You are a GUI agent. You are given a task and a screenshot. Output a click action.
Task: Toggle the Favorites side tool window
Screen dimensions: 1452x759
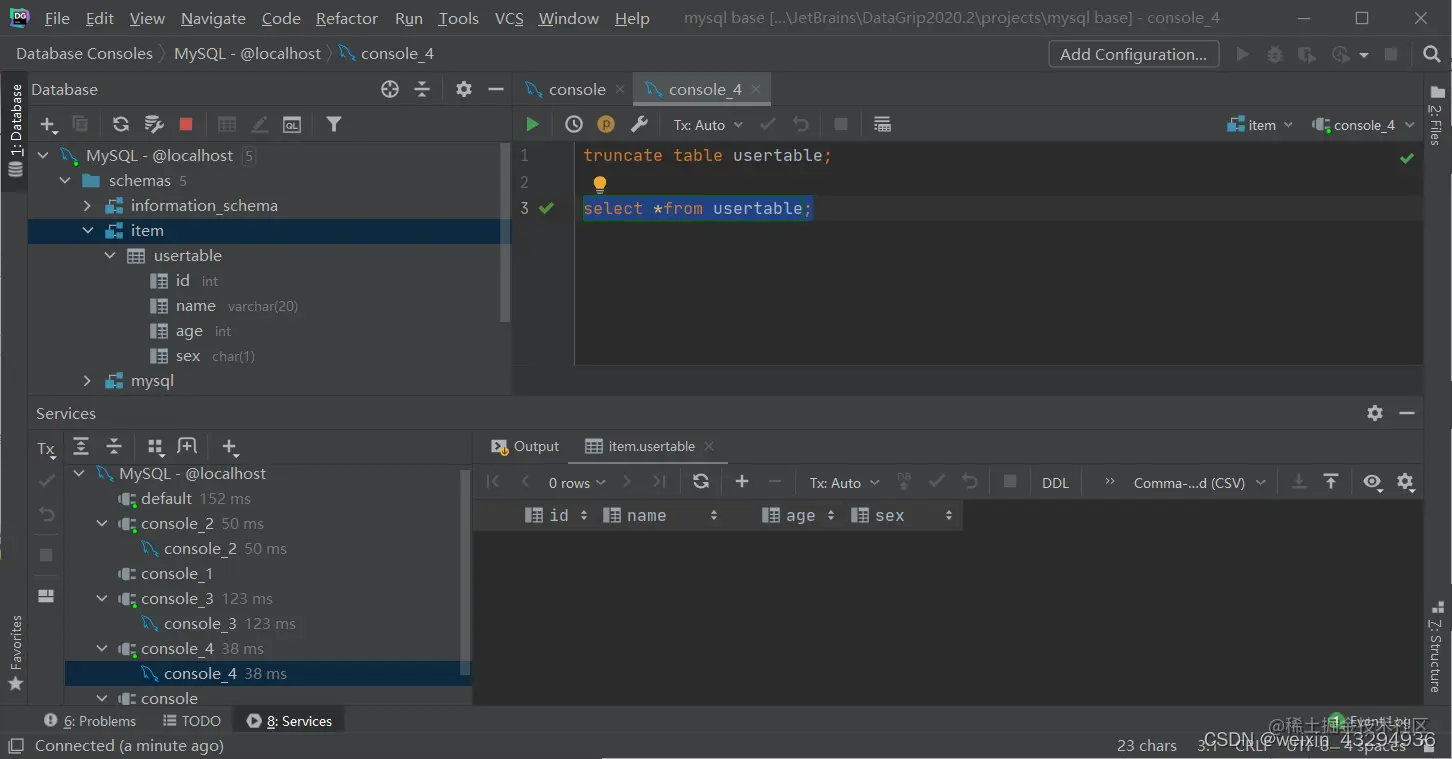(16, 652)
